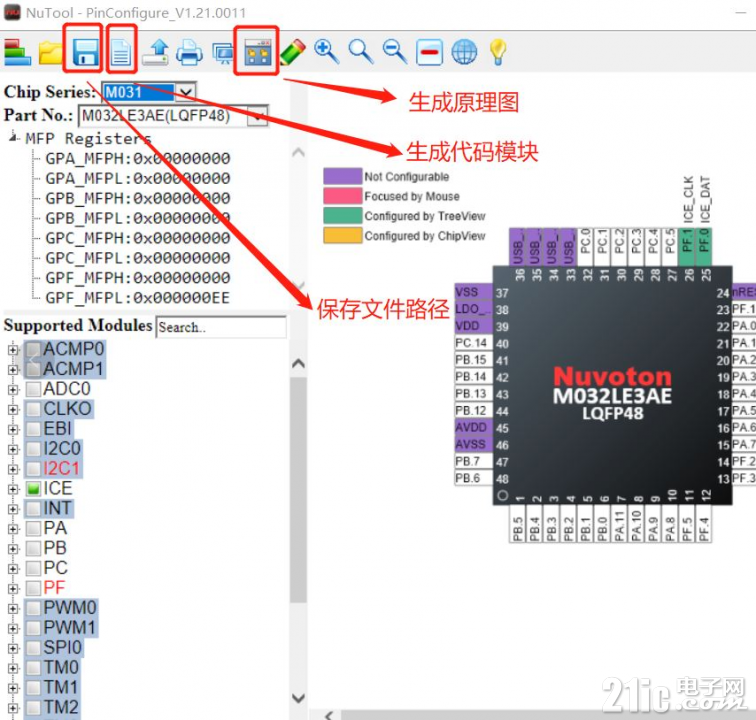Click the light bulb tips icon

tap(498, 52)
